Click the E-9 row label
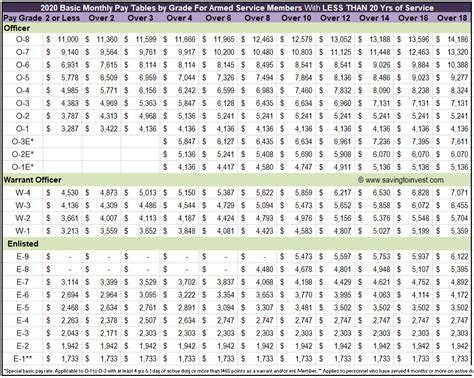474x378 pixels. (x=23, y=257)
